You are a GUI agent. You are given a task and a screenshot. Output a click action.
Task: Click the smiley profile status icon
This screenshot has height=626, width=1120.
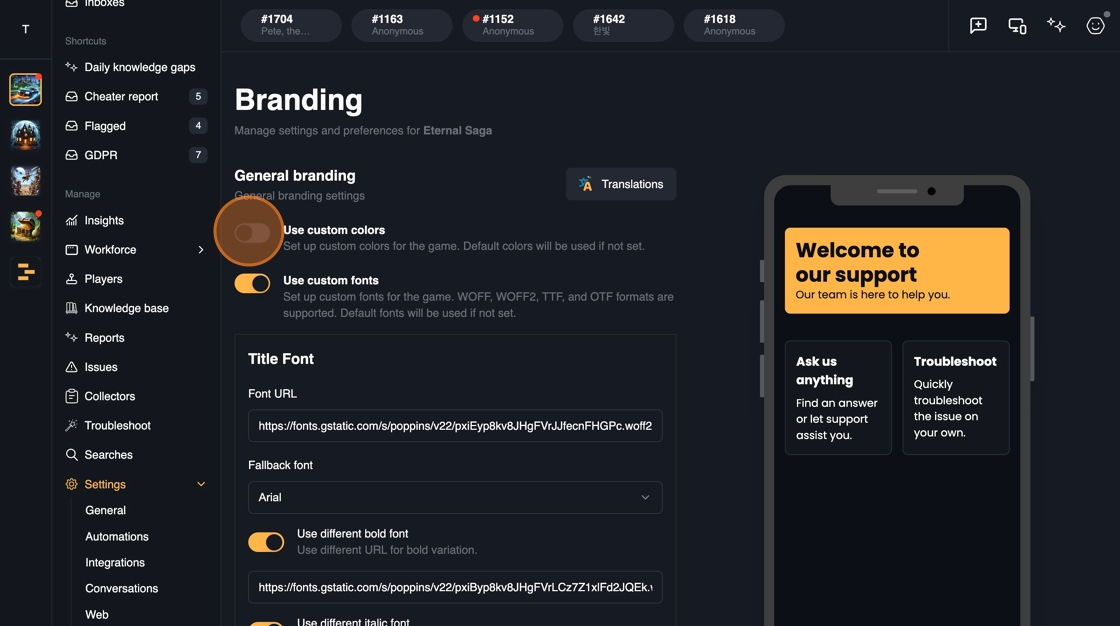[1096, 26]
